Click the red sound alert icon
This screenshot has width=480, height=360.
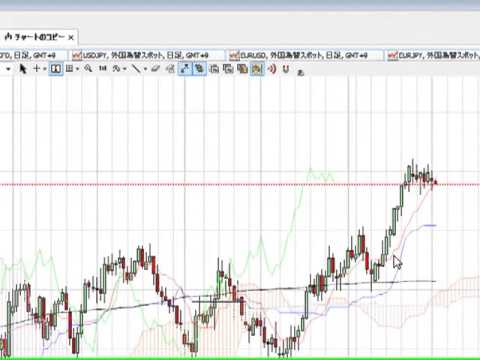272,69
